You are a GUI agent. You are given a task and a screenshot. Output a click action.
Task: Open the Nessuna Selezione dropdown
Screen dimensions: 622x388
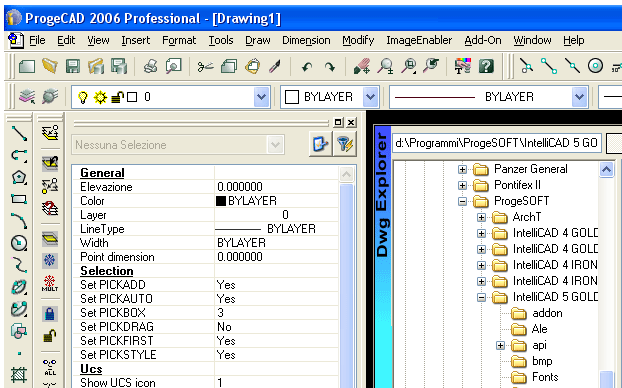[x=275, y=144]
